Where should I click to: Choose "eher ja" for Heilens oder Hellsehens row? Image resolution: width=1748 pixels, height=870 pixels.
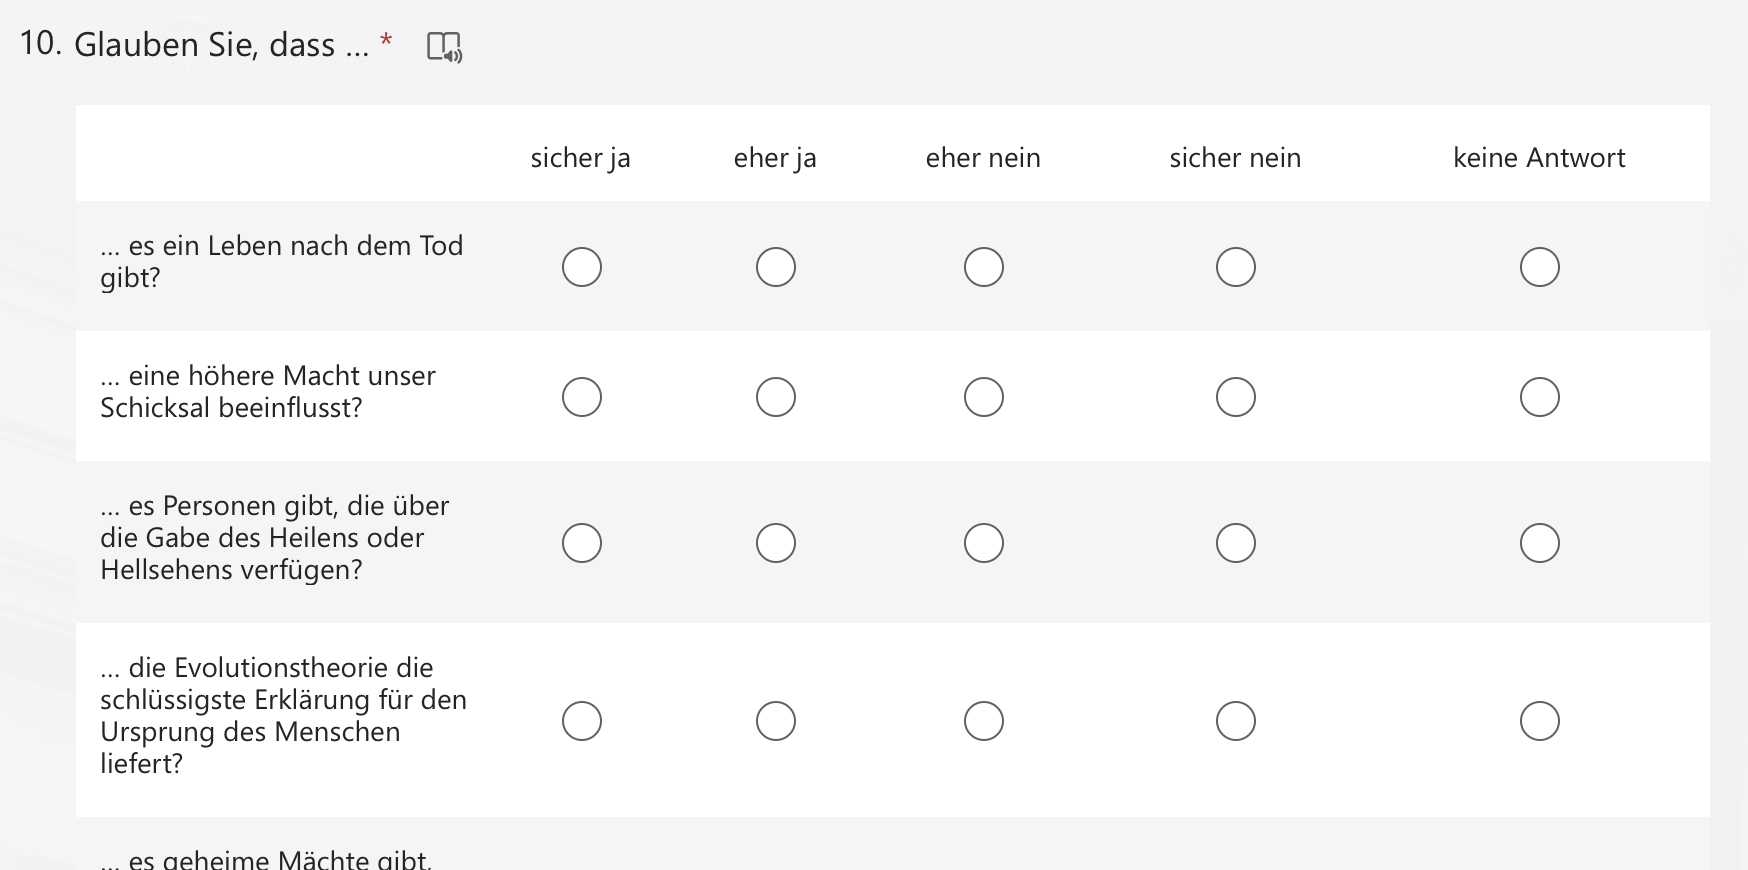(776, 543)
